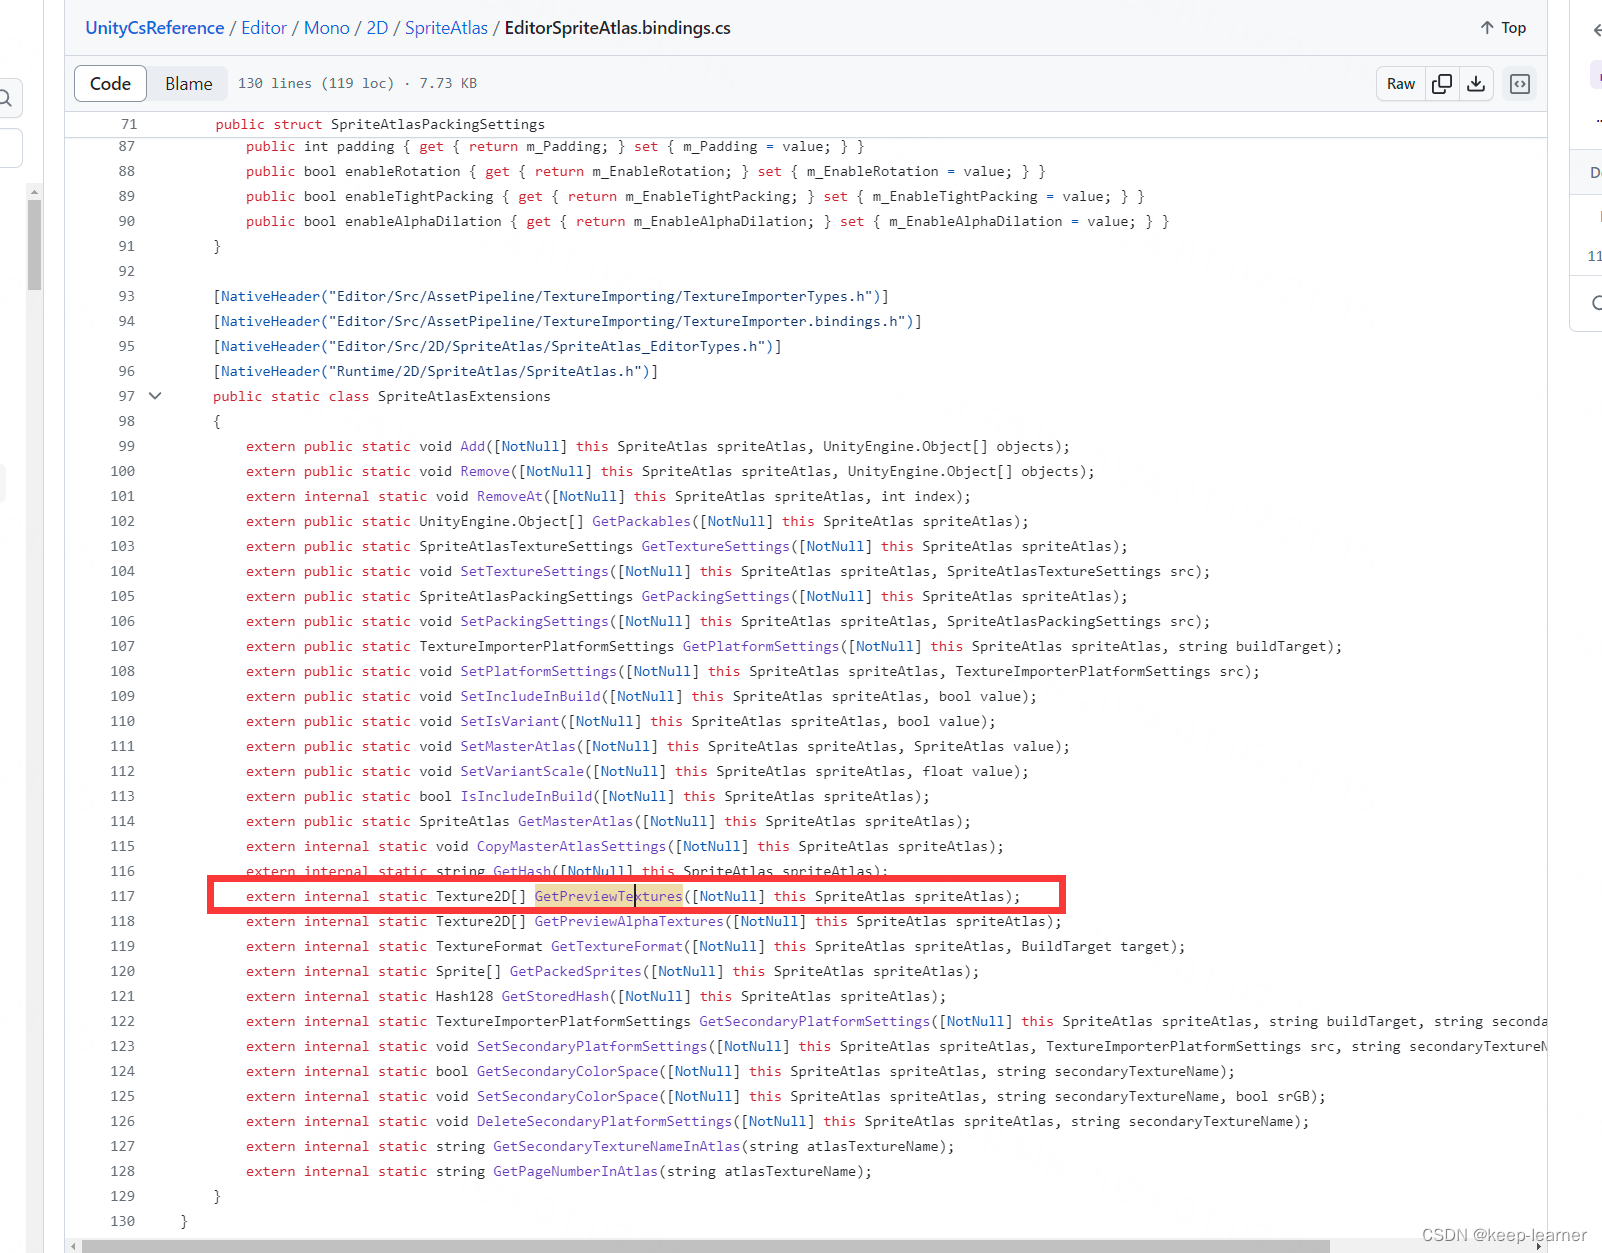
Task: Switch to the Blame tab
Action: (x=188, y=83)
